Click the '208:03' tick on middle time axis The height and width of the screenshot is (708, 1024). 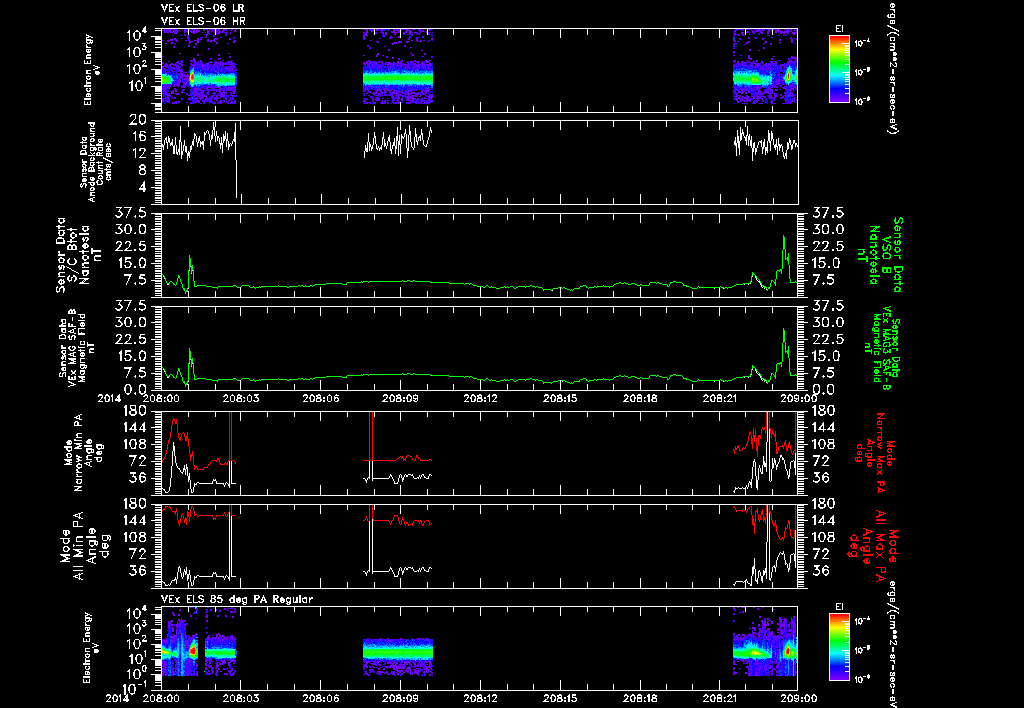click(x=240, y=398)
